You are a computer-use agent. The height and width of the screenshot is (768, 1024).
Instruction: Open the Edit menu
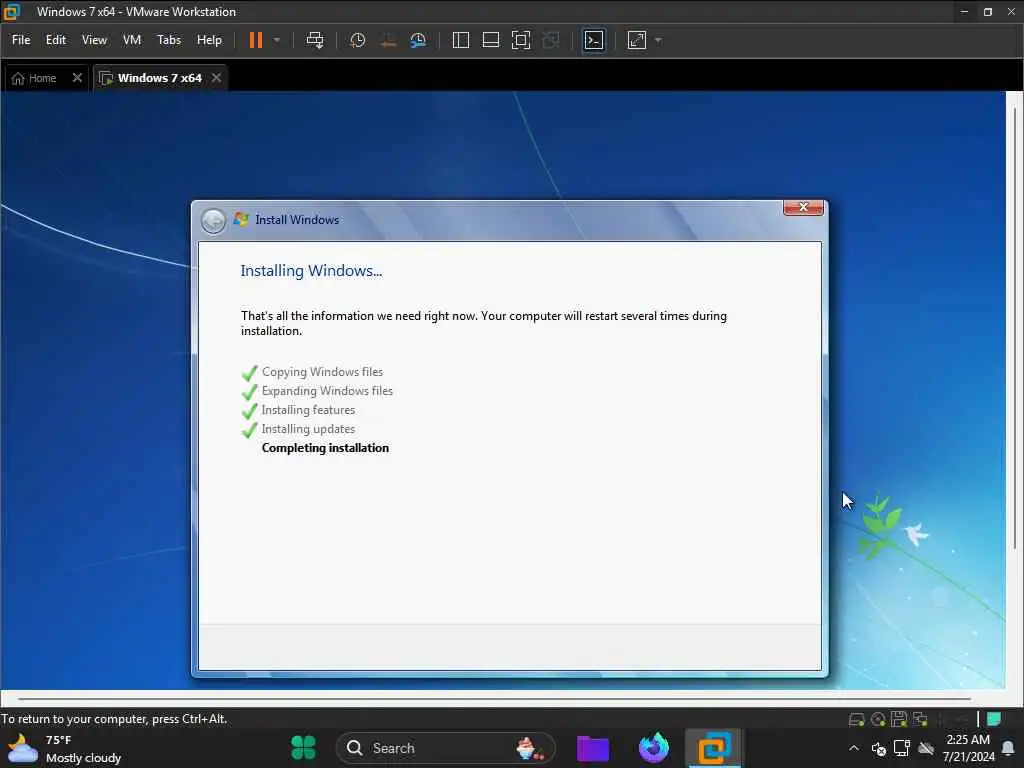pos(56,40)
